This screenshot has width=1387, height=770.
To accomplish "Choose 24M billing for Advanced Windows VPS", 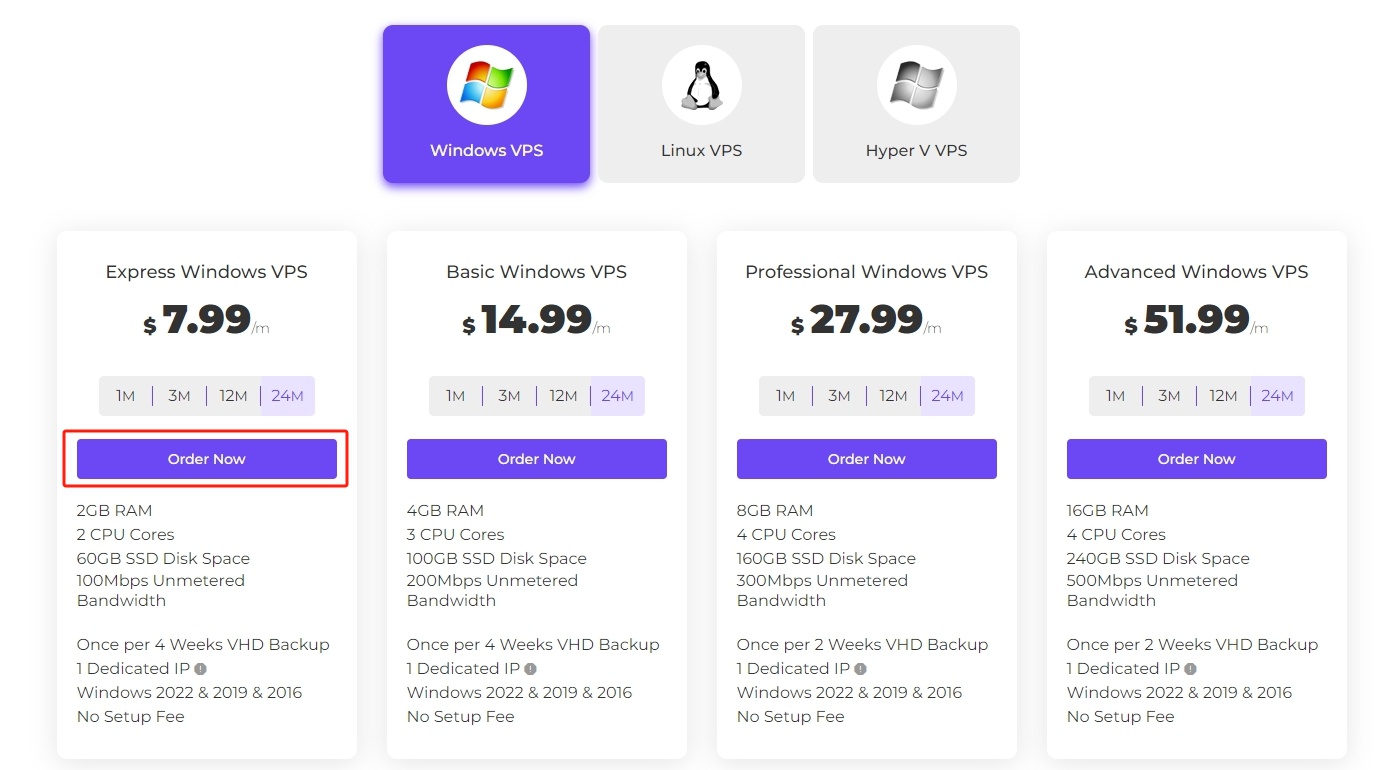I will [1277, 396].
